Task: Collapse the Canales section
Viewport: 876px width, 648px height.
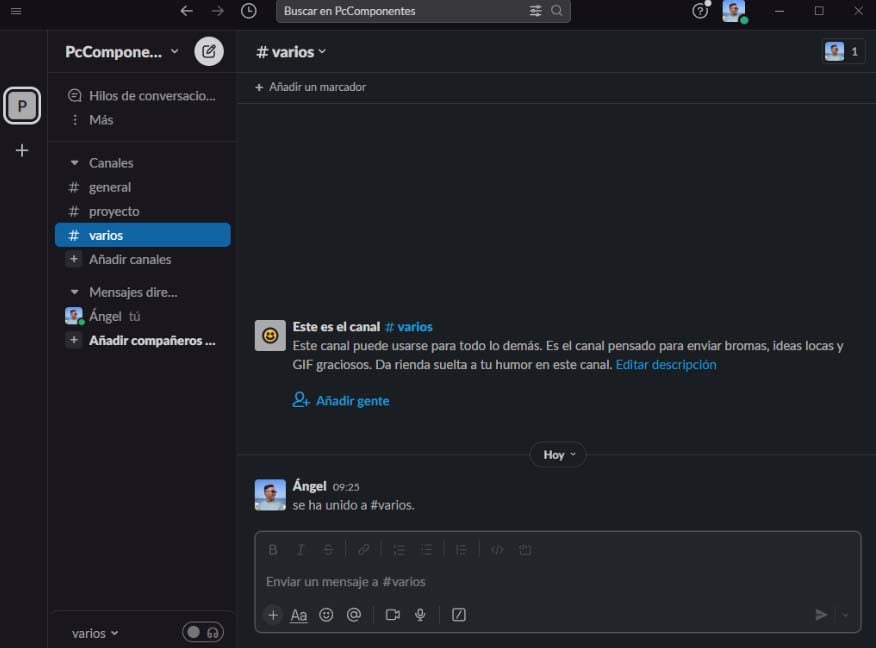Action: pos(74,163)
